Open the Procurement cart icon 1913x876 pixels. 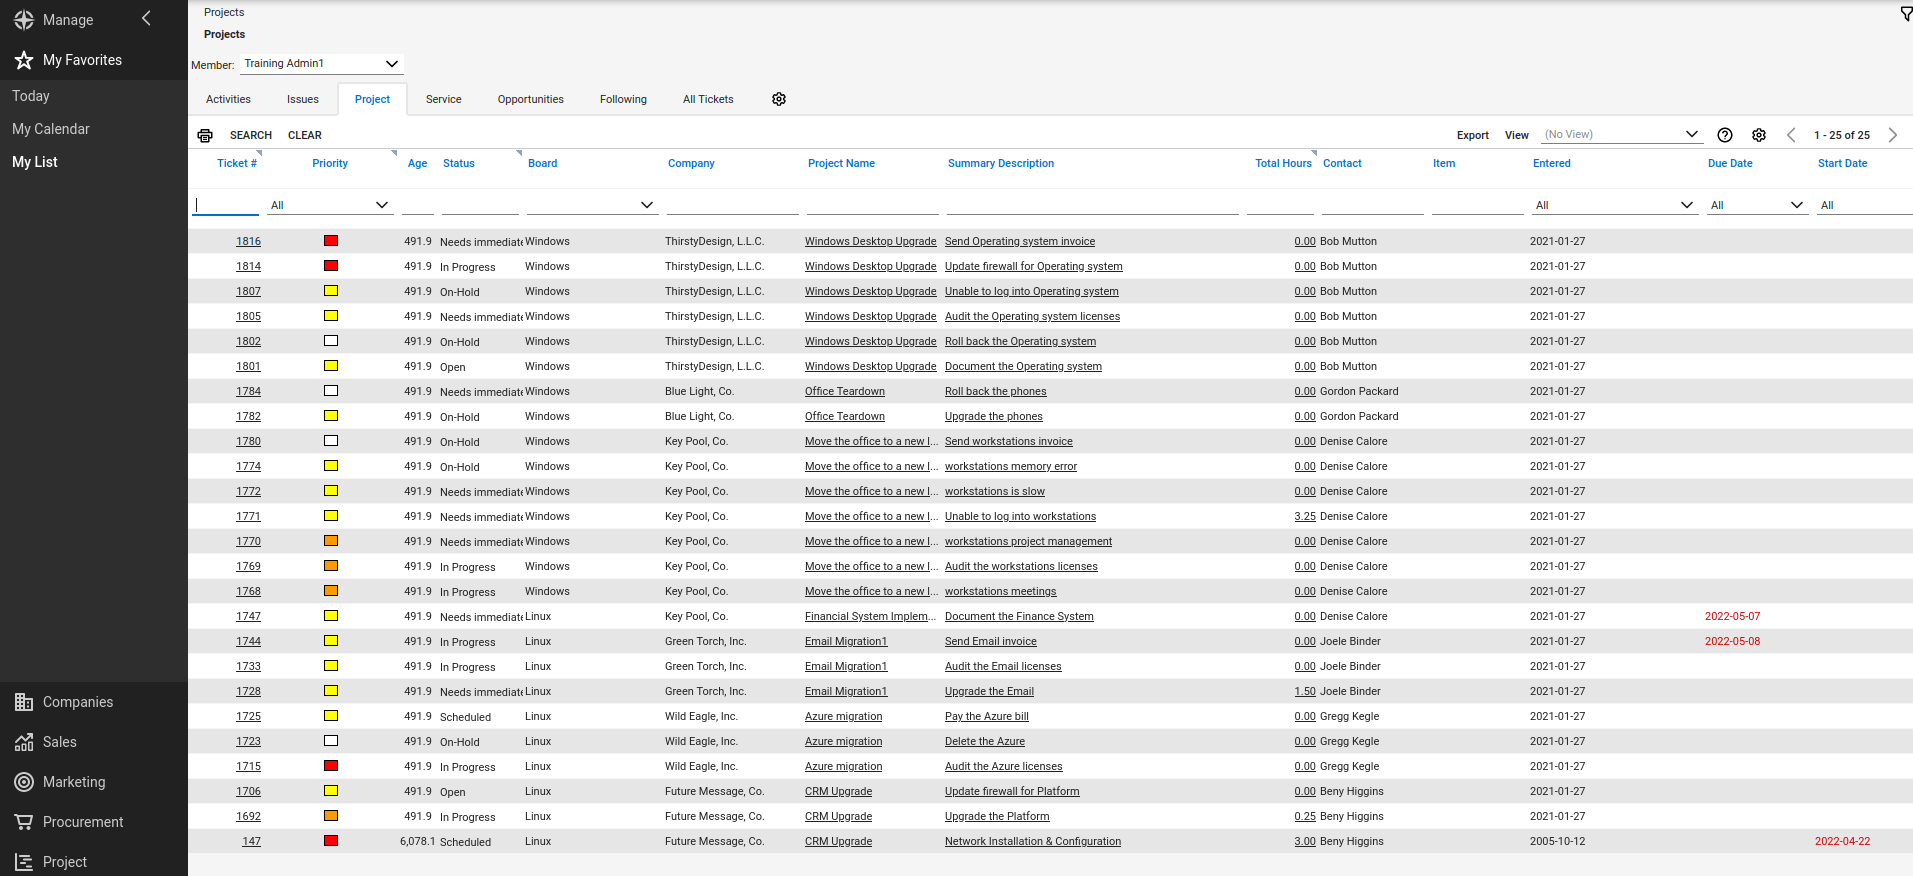(x=24, y=822)
